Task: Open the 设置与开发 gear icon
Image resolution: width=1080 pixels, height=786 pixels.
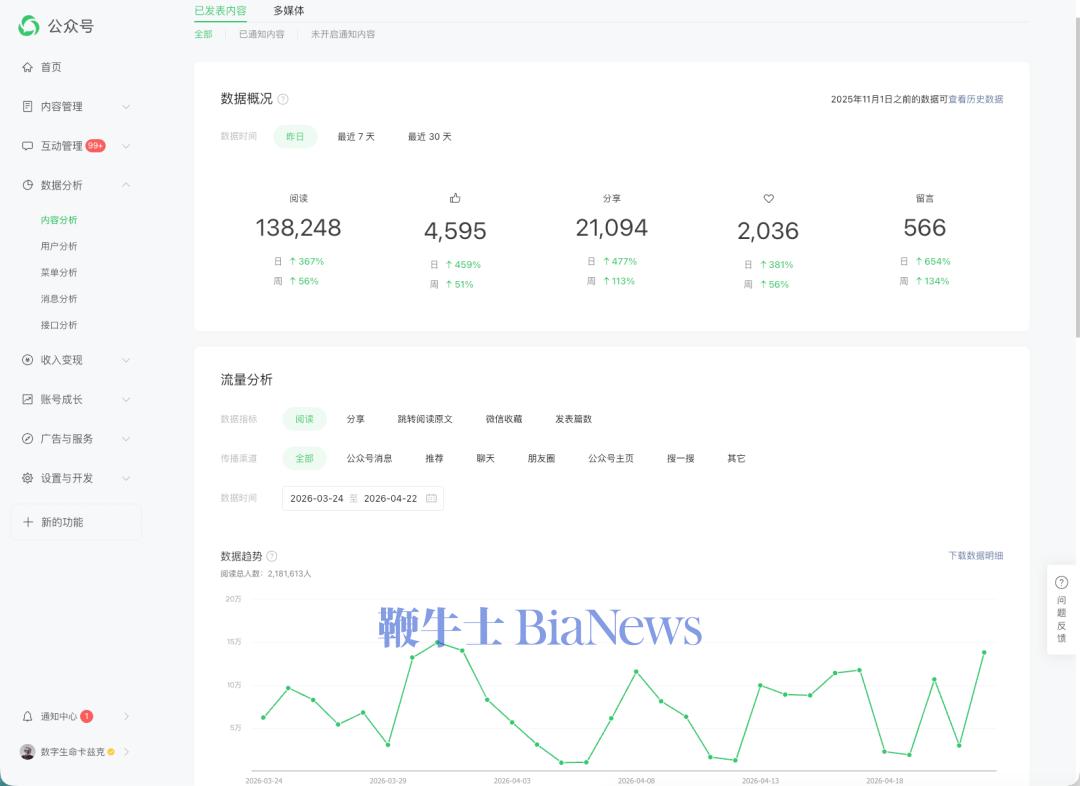Action: point(28,478)
